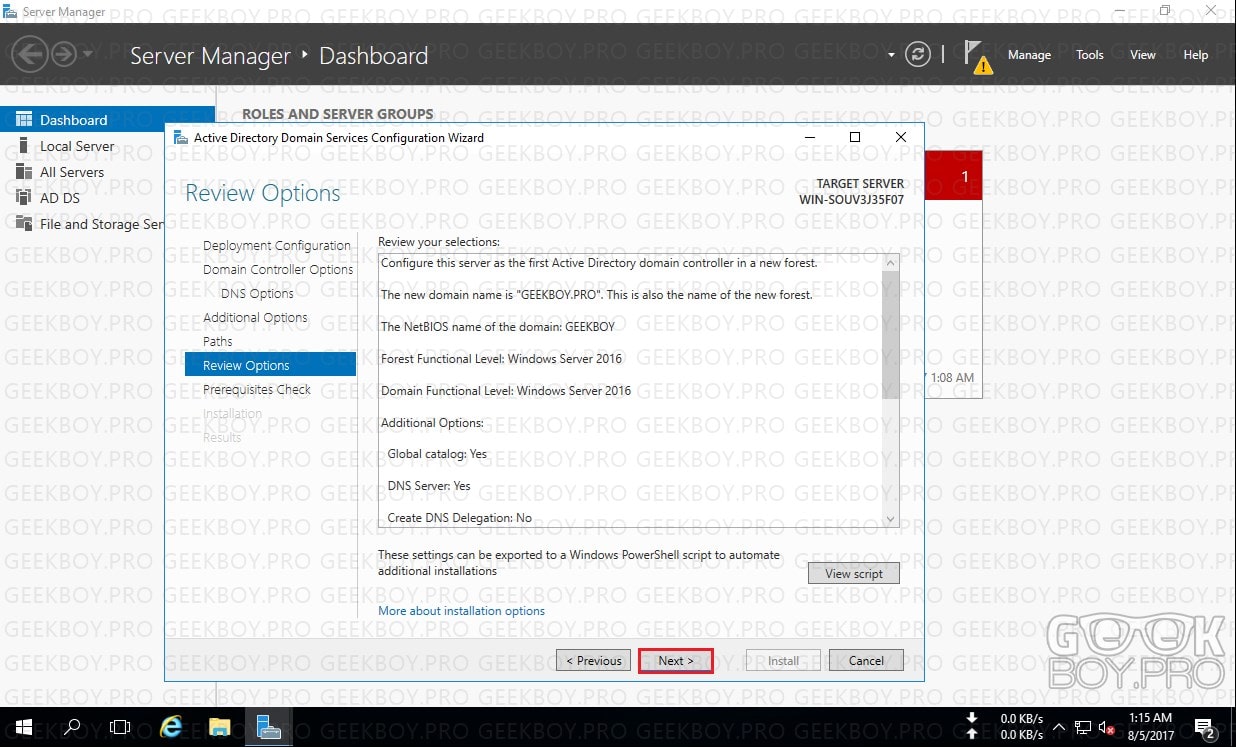1236x747 pixels.
Task: Show hidden system tray icons
Action: (1059, 727)
